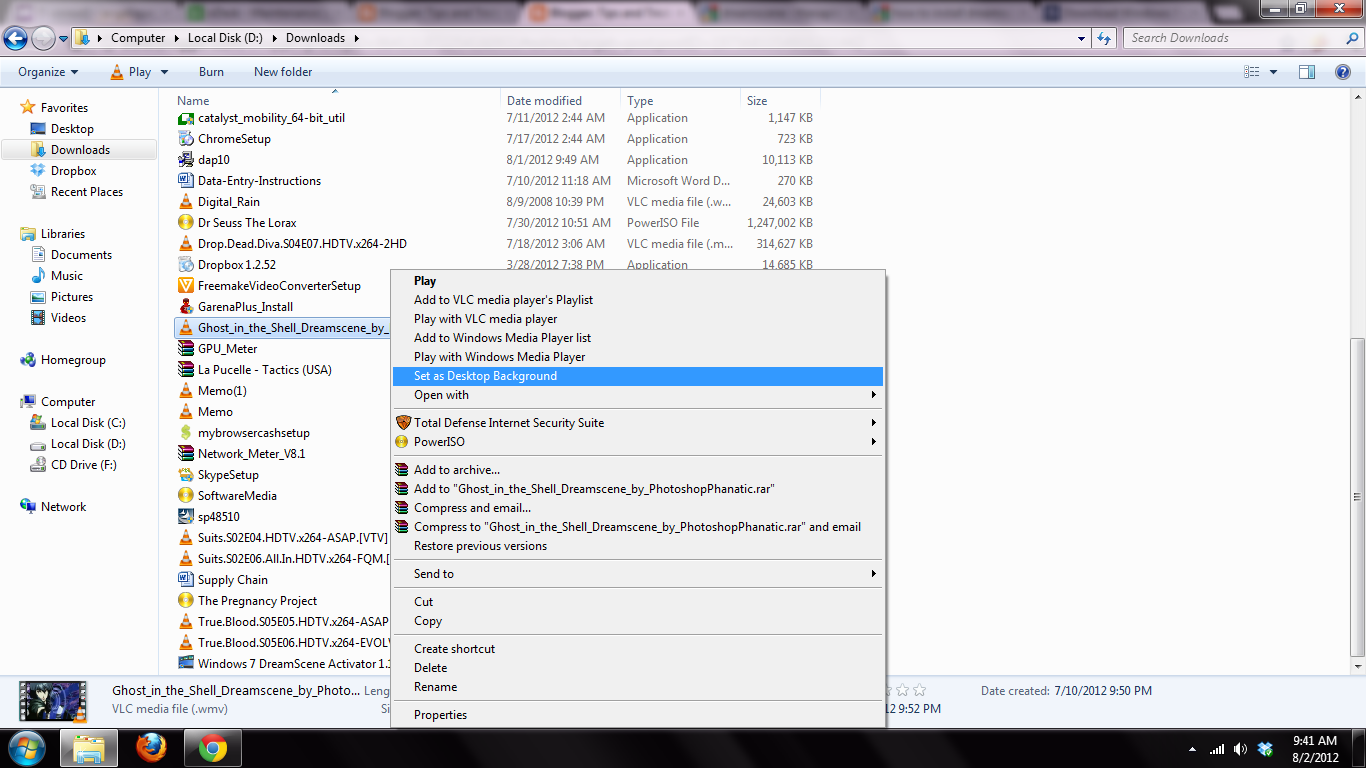Viewport: 1366px width, 768px height.
Task: Select Delete in the context menu
Action: 430,668
